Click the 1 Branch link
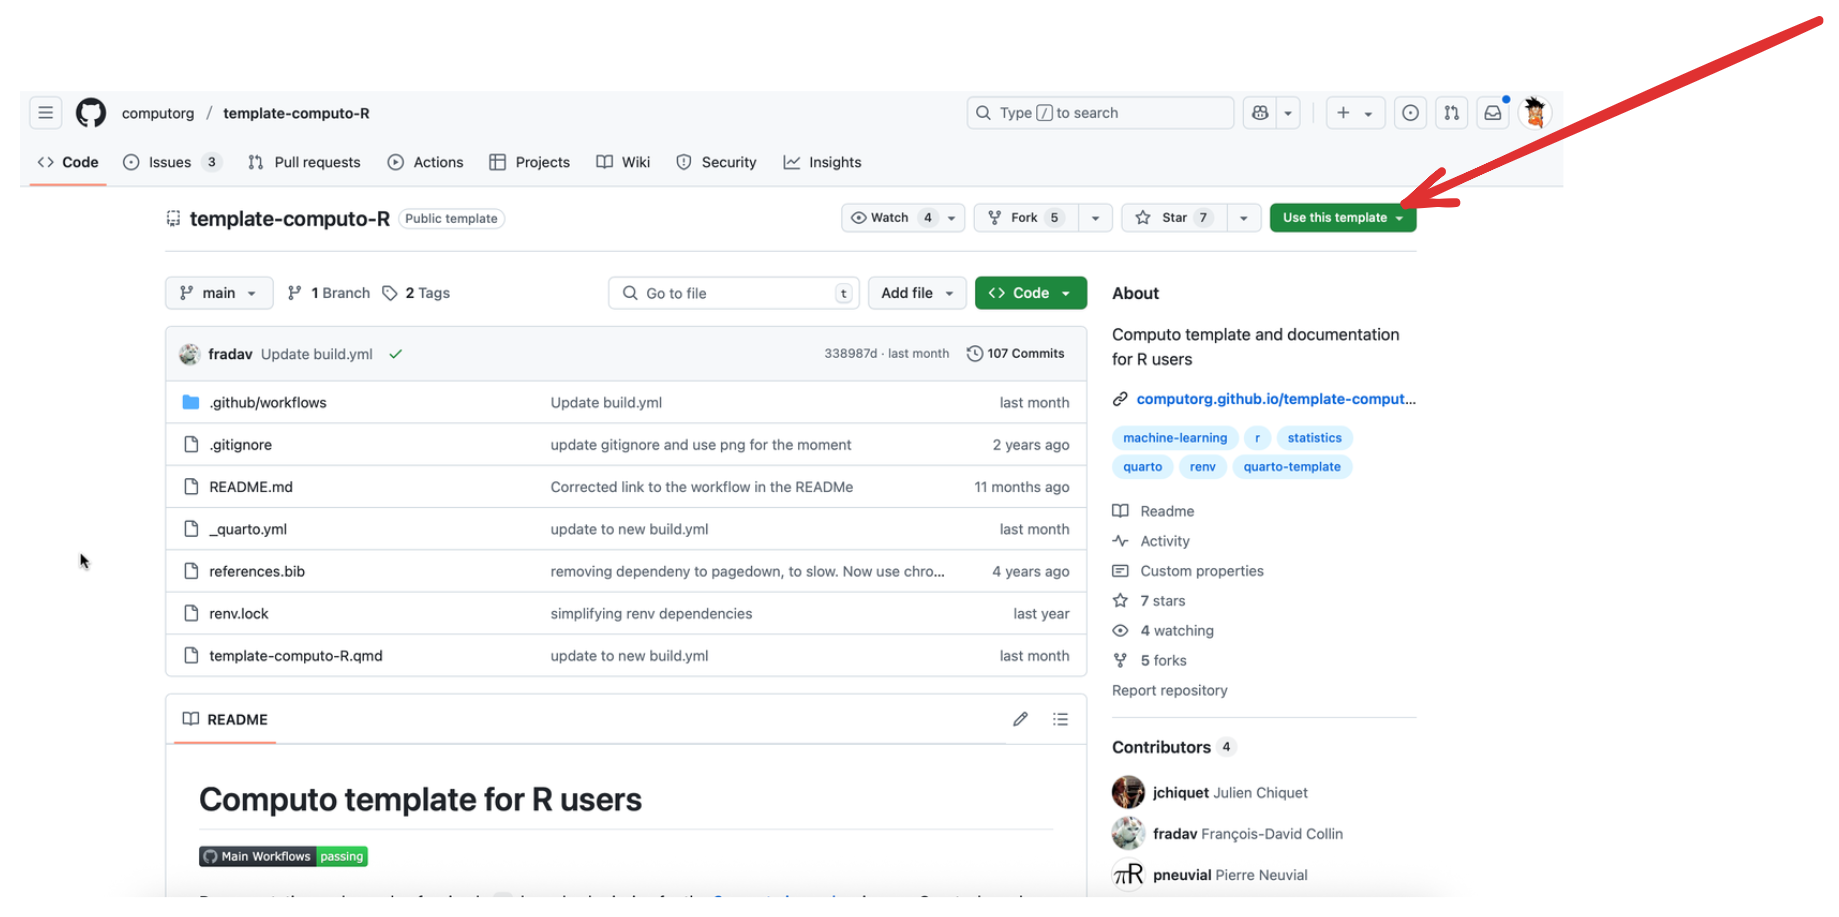This screenshot has width=1839, height=917. [328, 293]
